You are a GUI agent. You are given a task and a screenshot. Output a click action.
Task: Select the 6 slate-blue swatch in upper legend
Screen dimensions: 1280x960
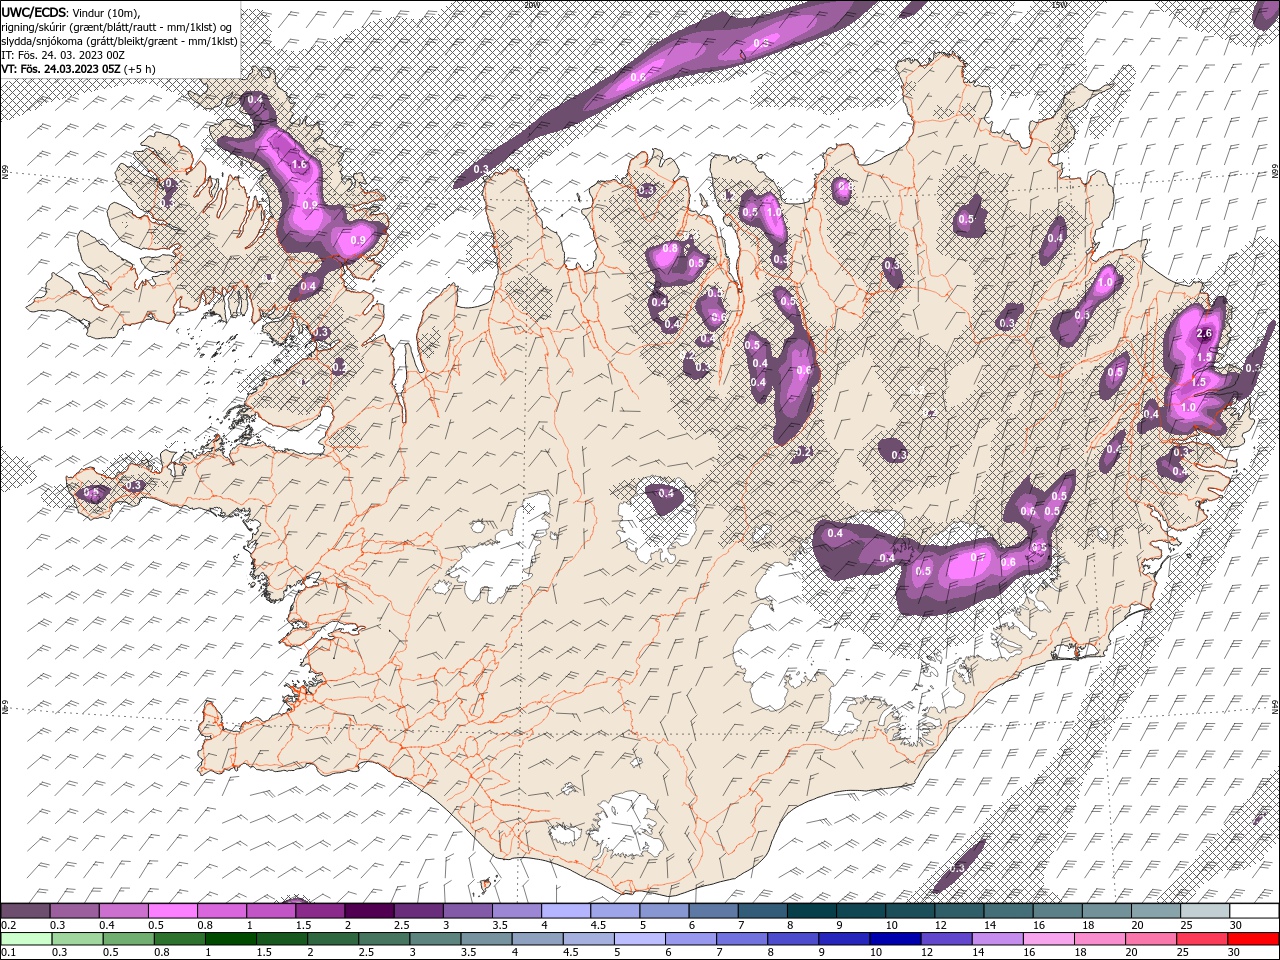pos(713,911)
